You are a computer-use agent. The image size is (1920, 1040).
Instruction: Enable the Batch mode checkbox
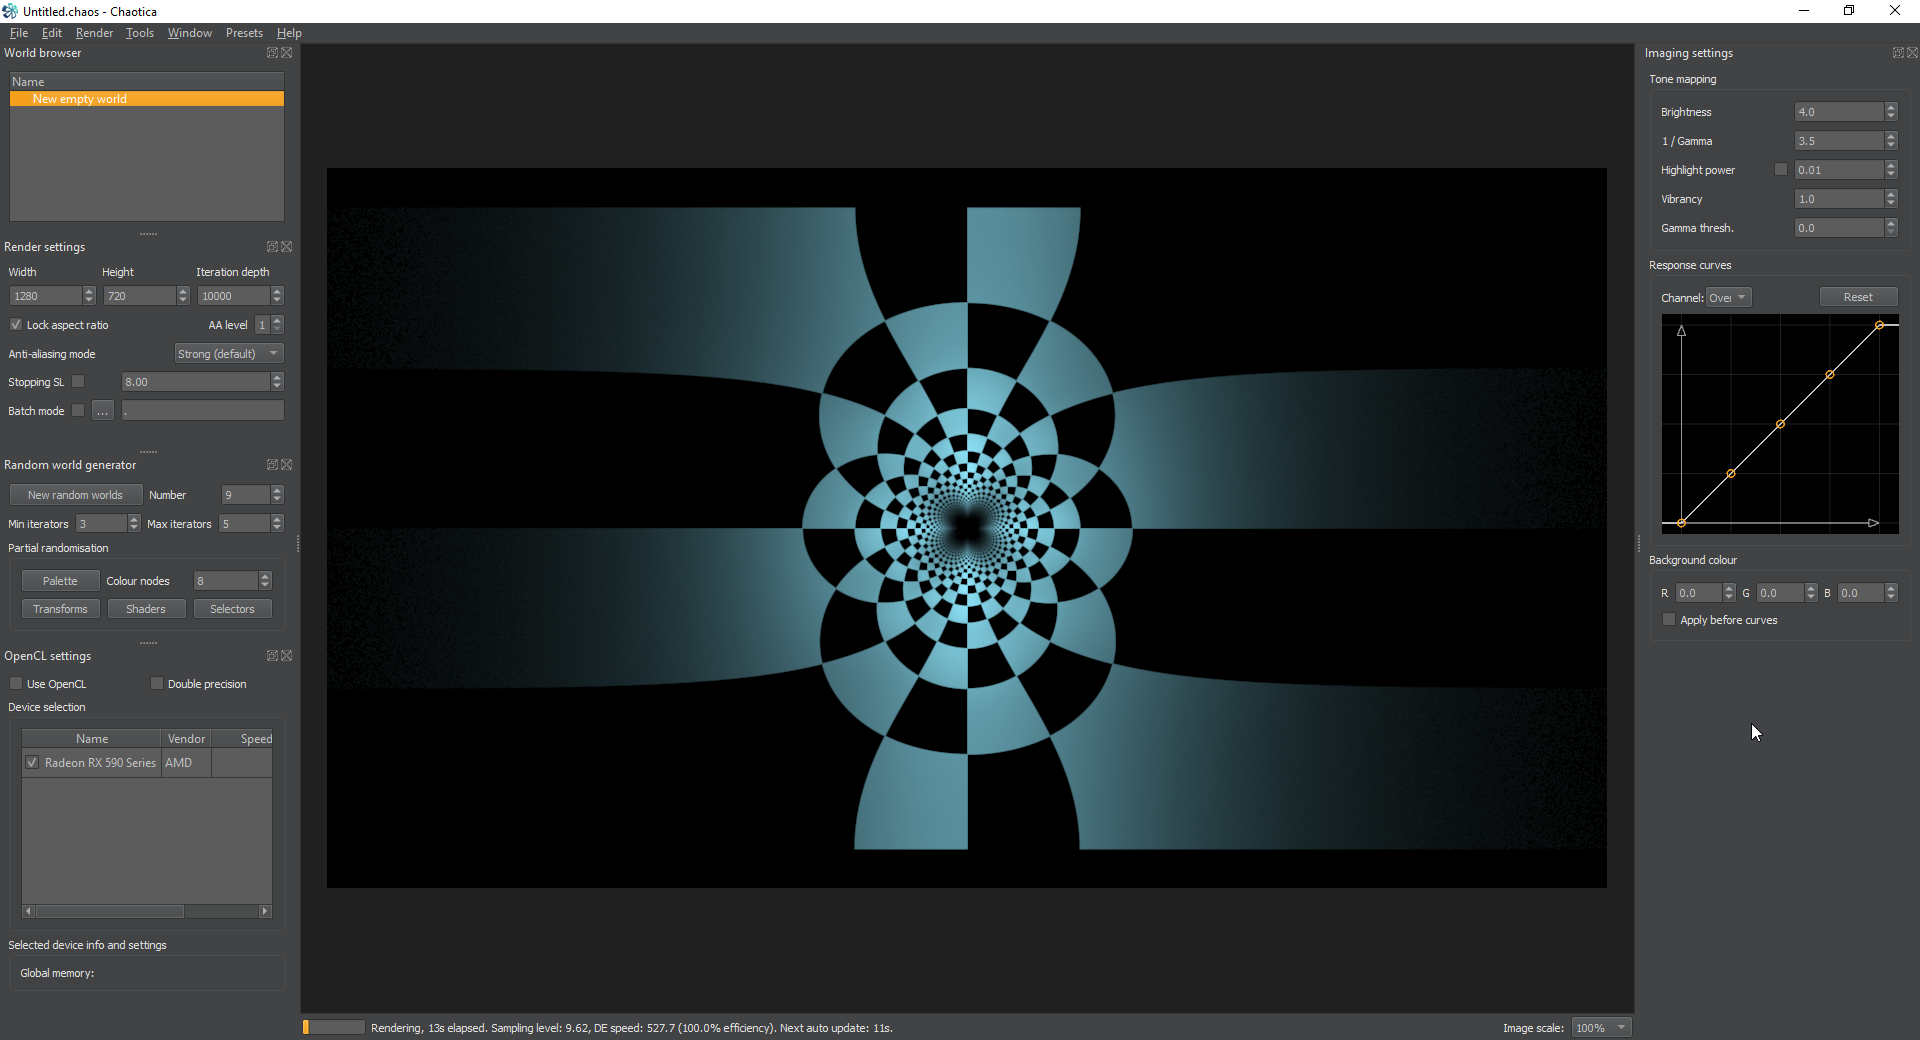pos(78,411)
